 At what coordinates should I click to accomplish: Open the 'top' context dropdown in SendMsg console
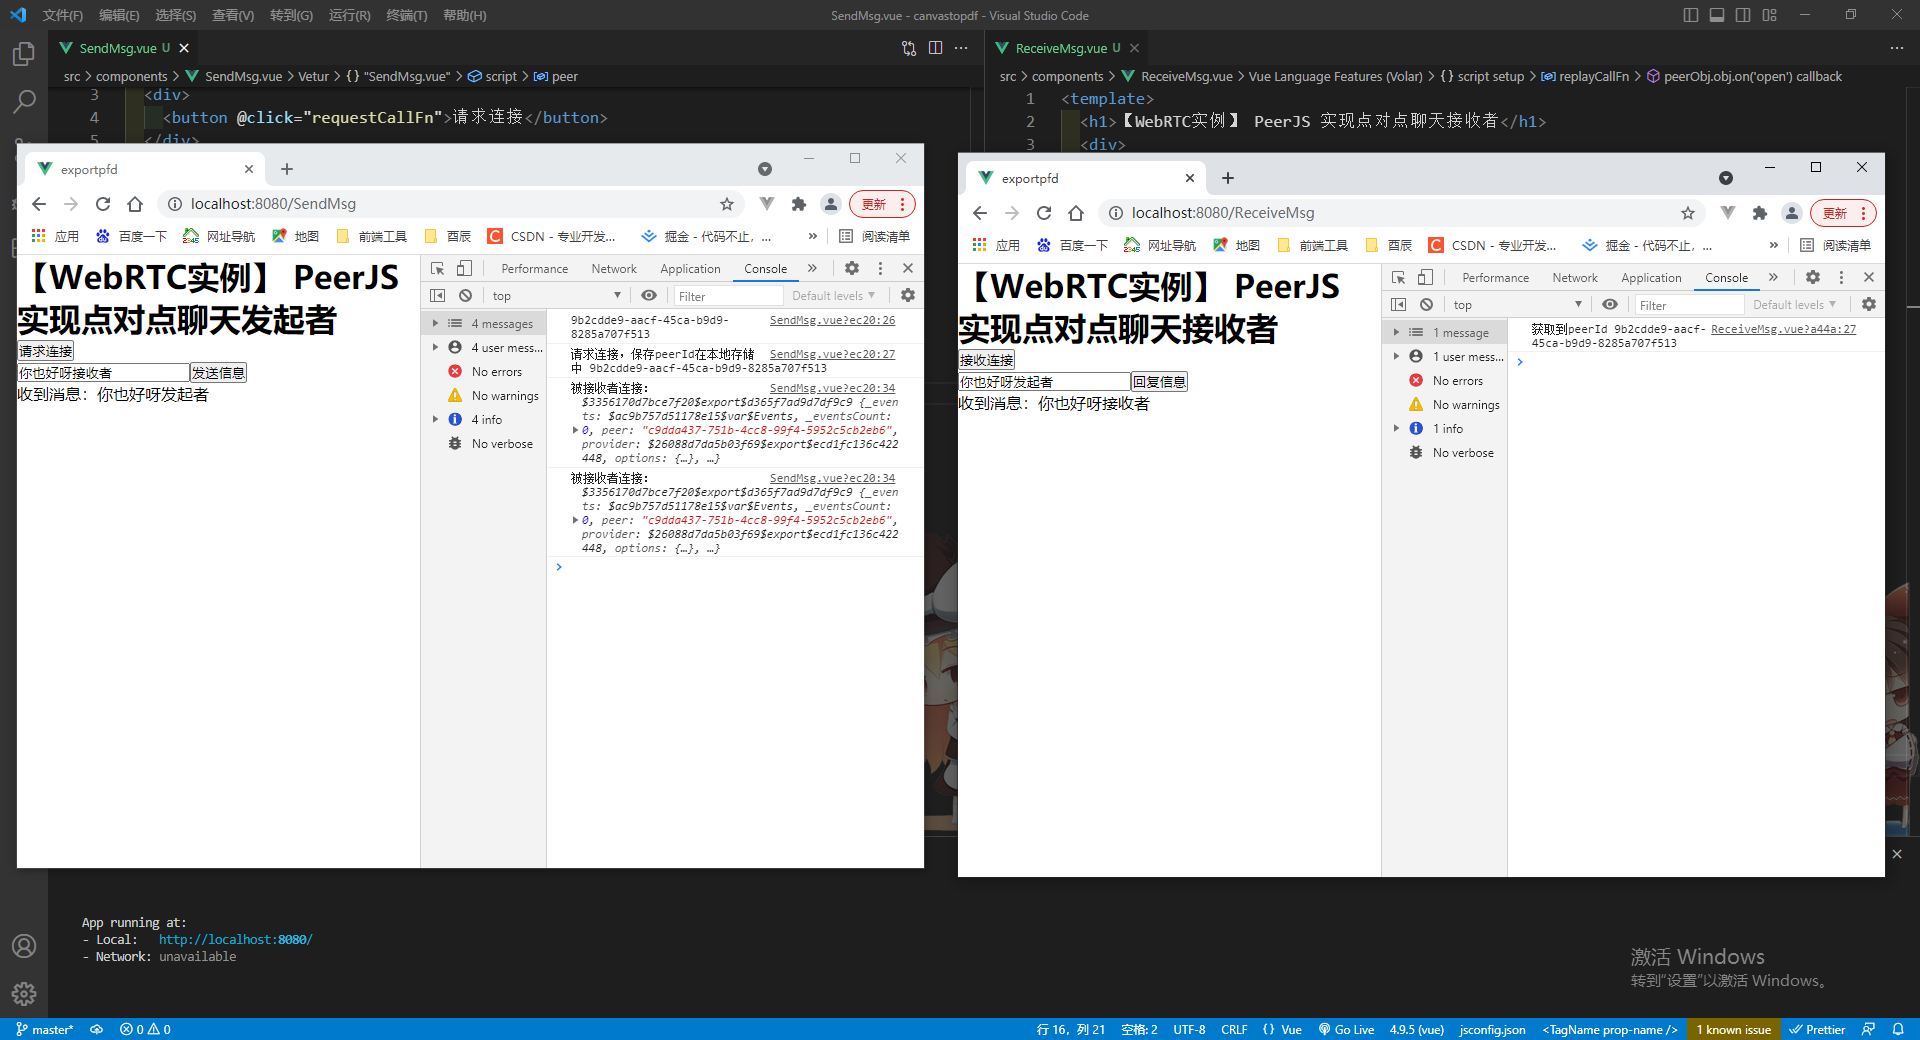pyautogui.click(x=557, y=296)
